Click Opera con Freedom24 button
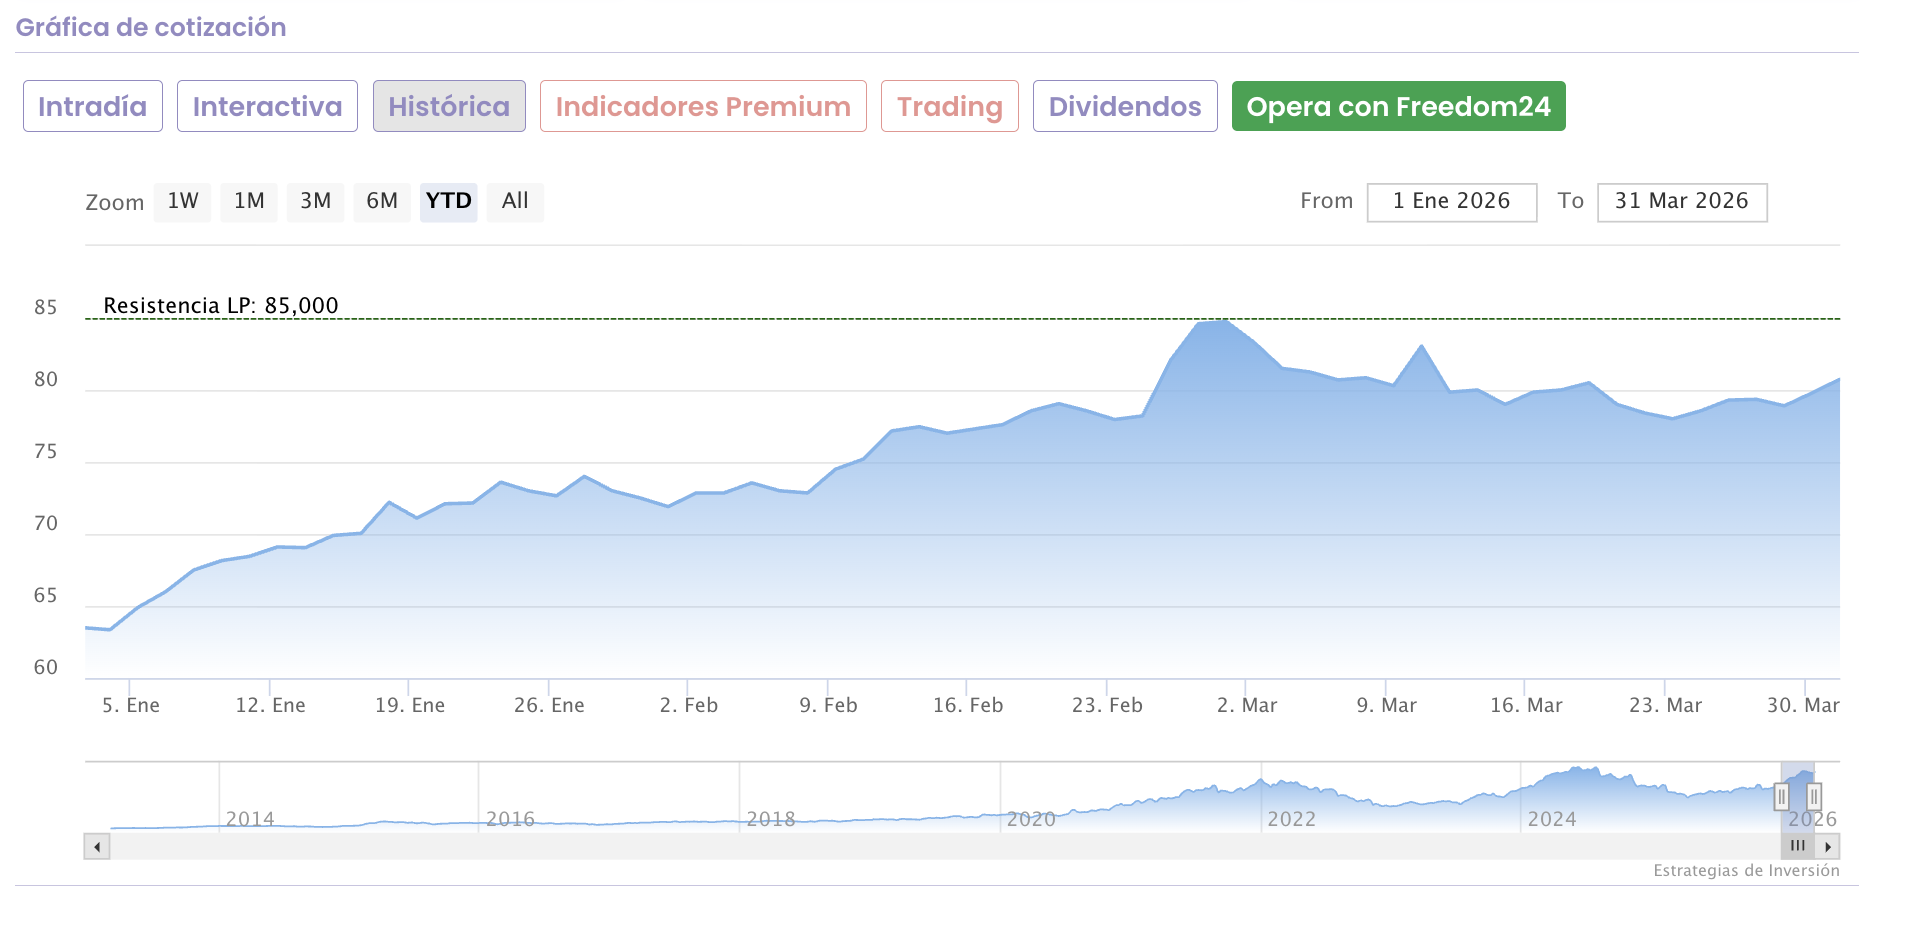 pos(1398,106)
